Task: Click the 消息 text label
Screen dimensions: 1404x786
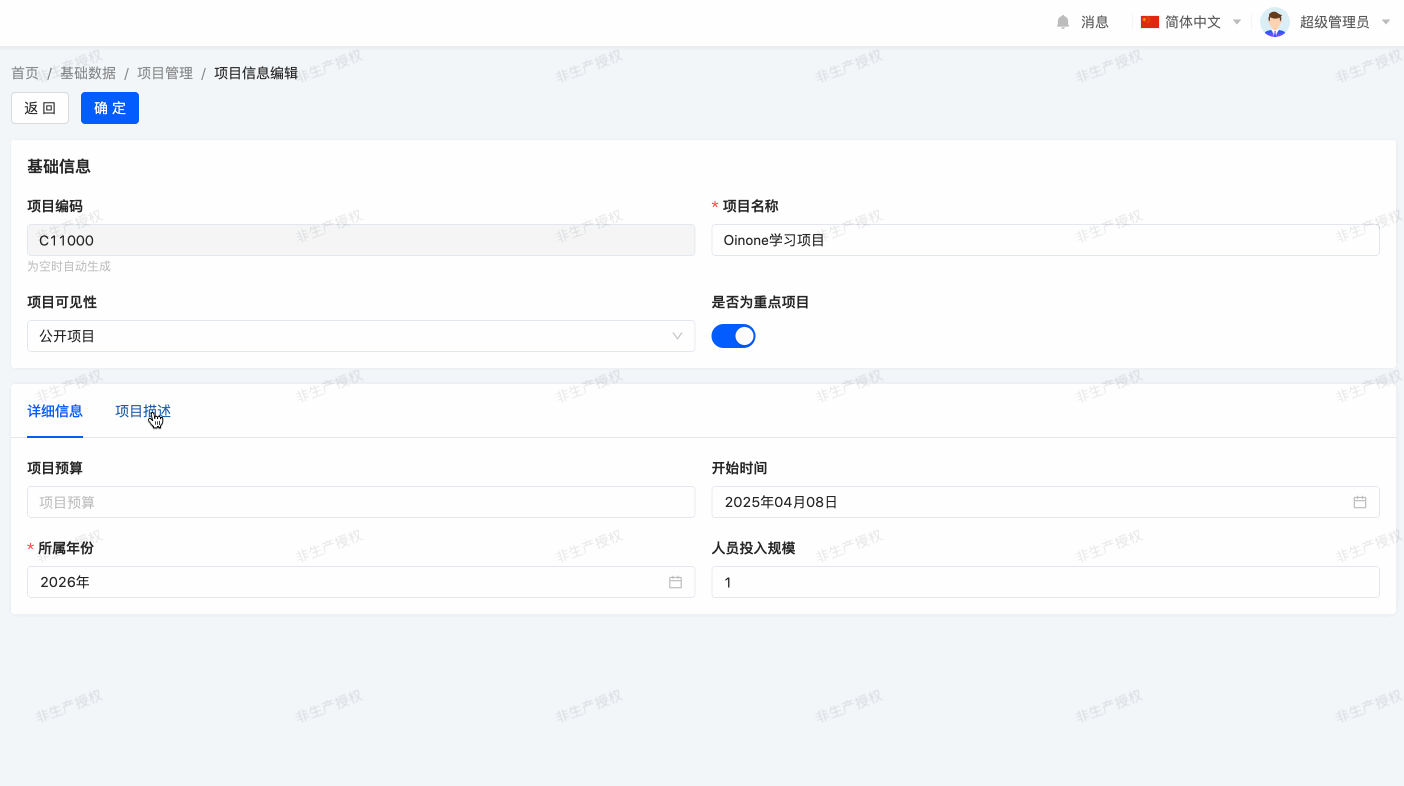Action: [x=1095, y=22]
